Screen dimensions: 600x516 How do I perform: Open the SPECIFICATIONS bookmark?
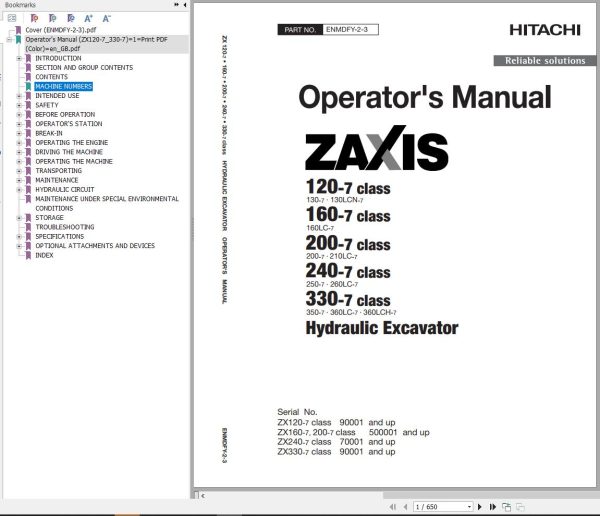tap(60, 236)
